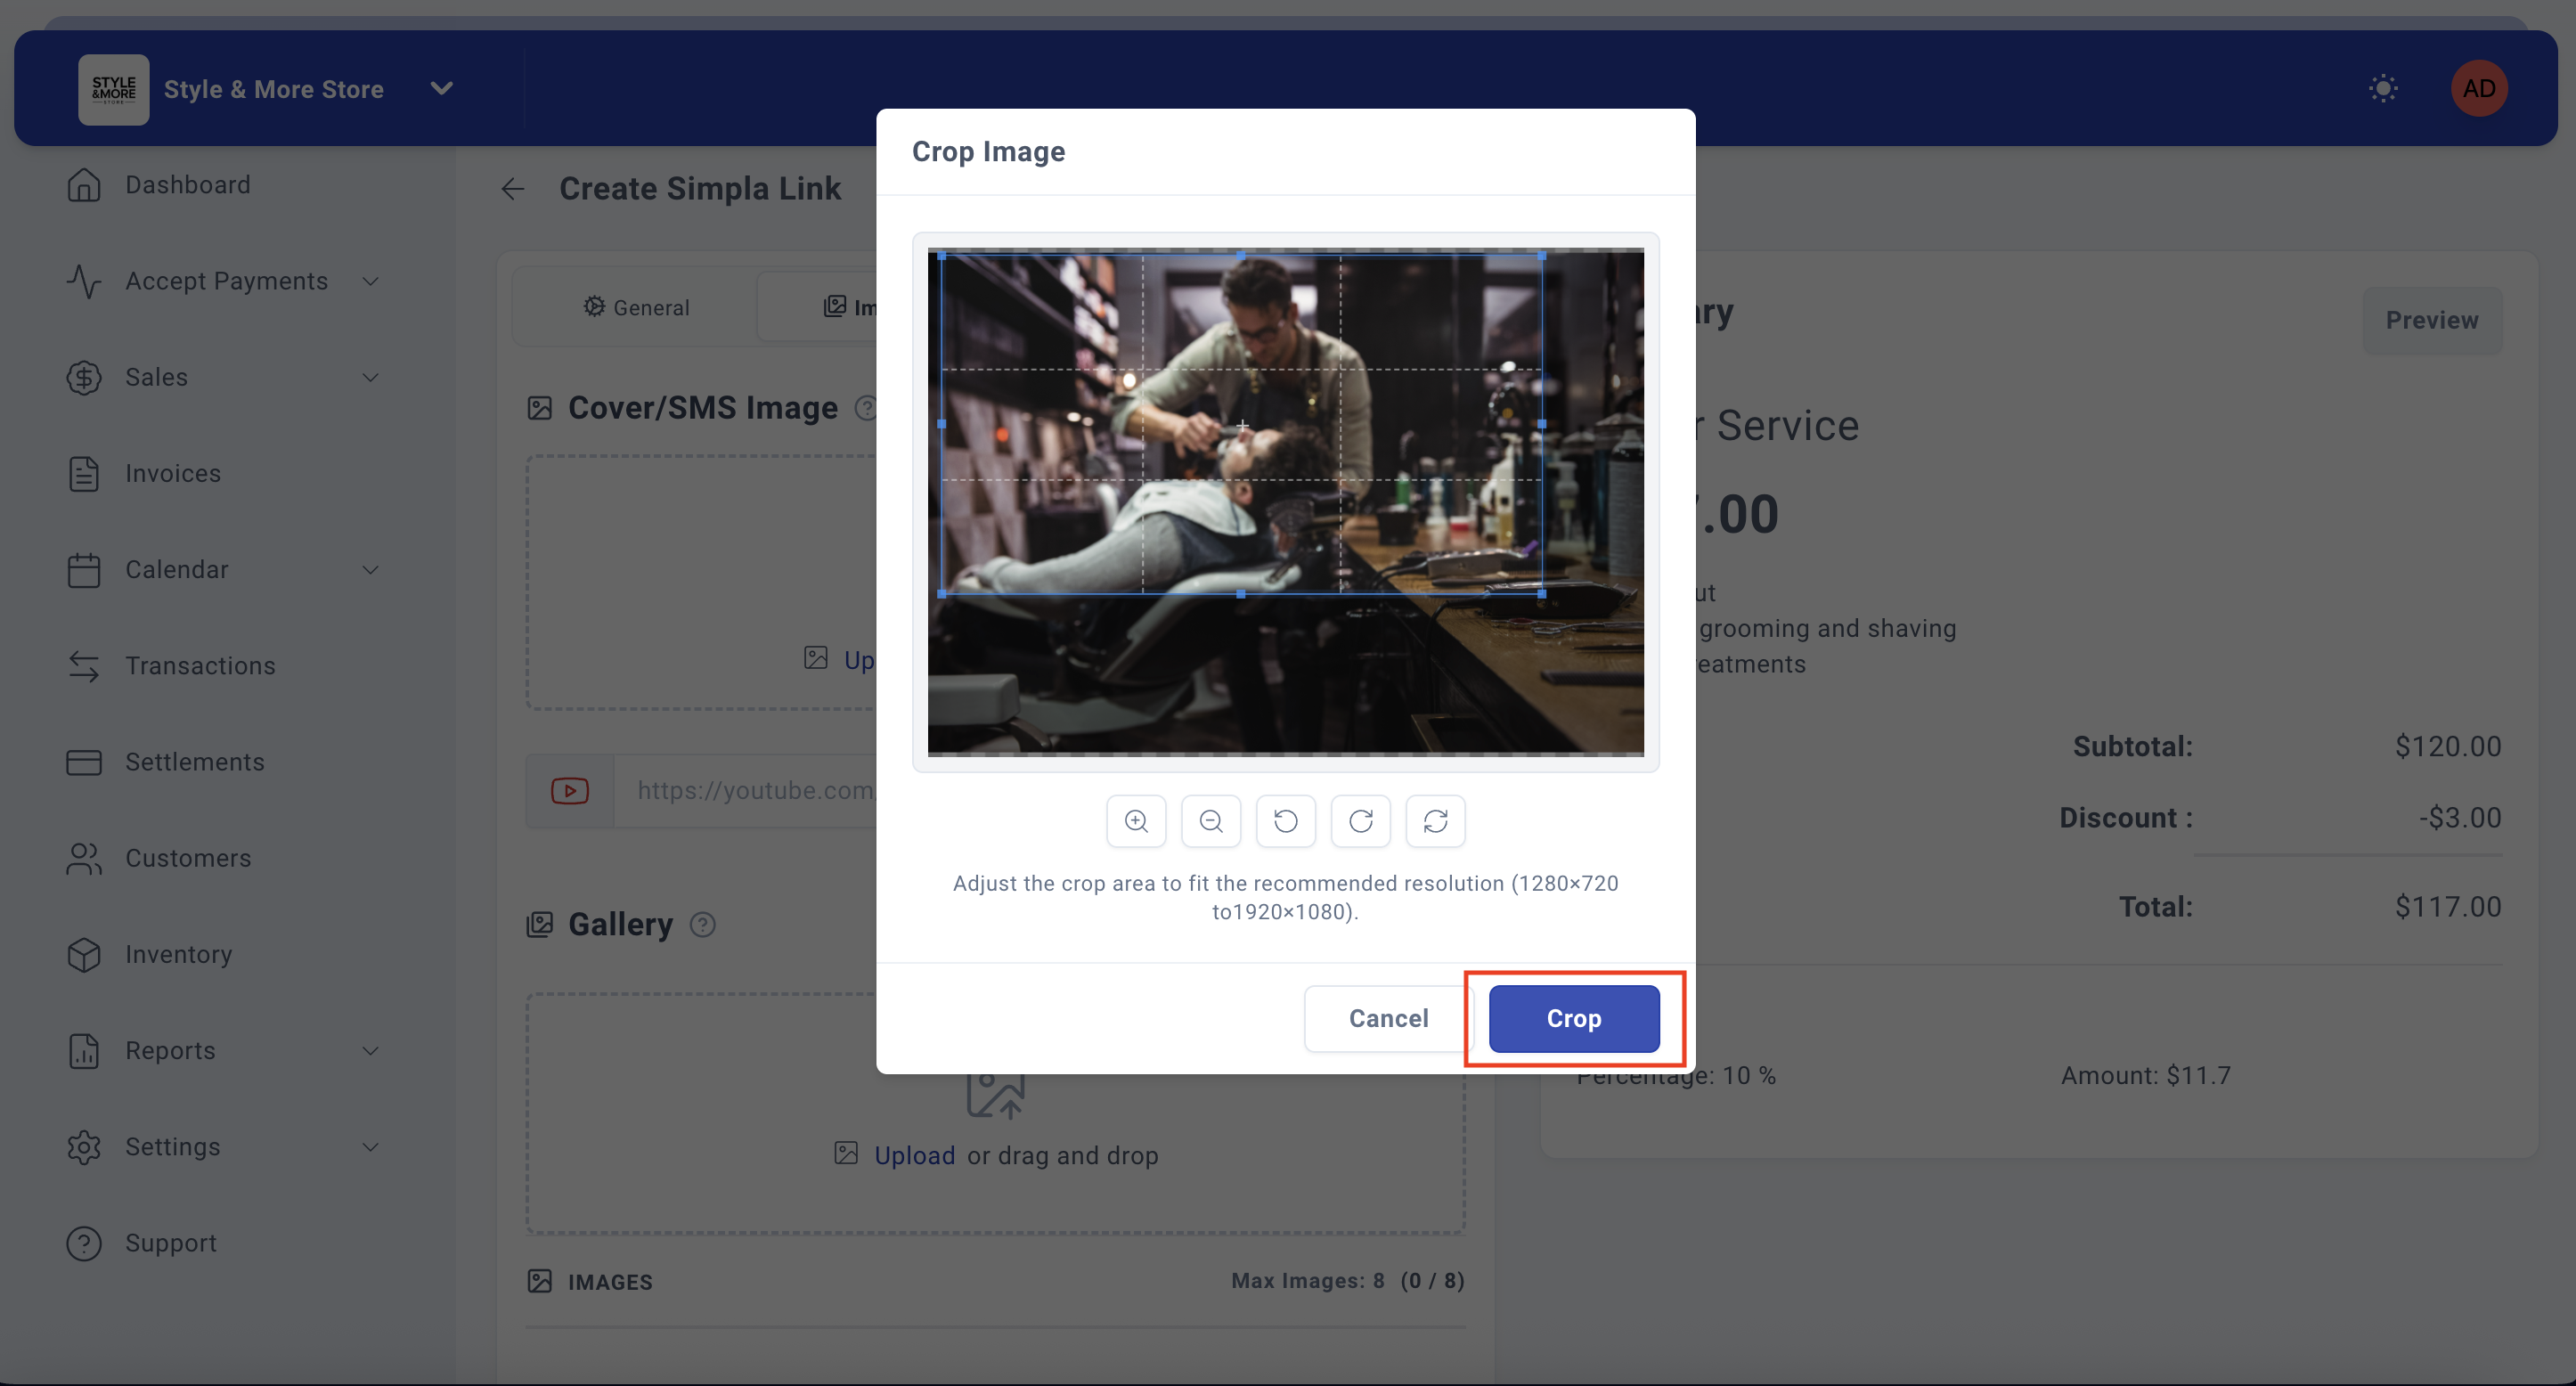Rotate image counterclockwise

coord(1286,821)
